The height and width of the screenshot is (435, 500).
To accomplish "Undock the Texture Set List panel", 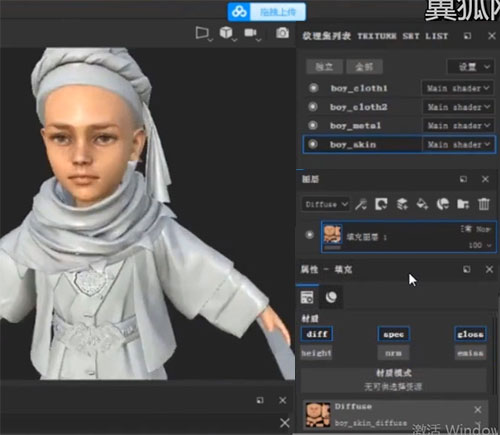I will point(467,36).
